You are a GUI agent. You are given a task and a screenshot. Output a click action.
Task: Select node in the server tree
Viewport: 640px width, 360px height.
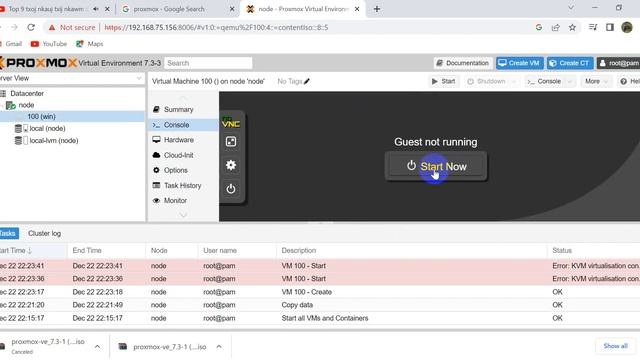26,105
